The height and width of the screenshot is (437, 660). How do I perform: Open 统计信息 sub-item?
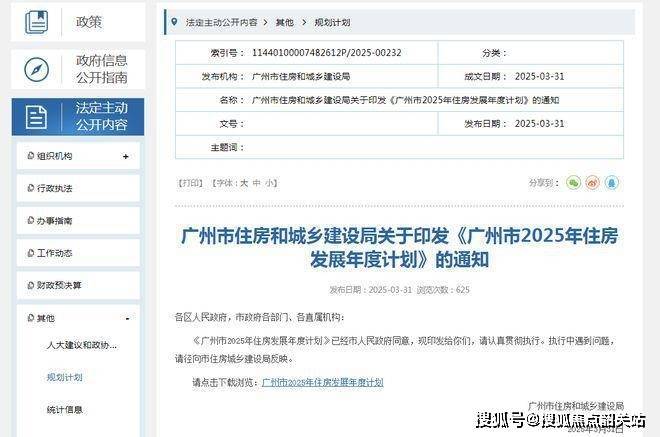[x=64, y=410]
